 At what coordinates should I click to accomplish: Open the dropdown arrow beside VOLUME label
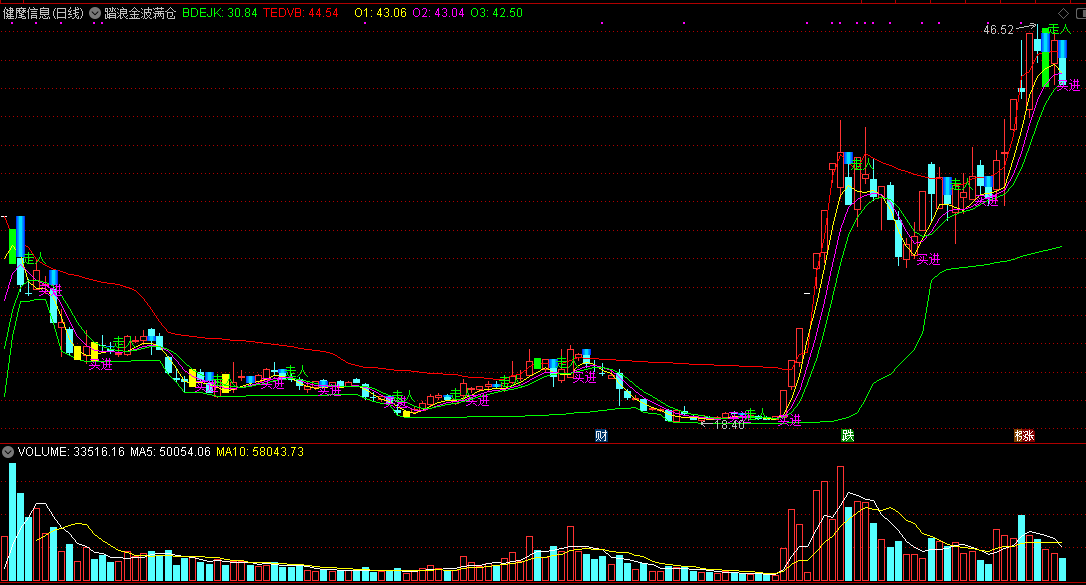point(8,452)
